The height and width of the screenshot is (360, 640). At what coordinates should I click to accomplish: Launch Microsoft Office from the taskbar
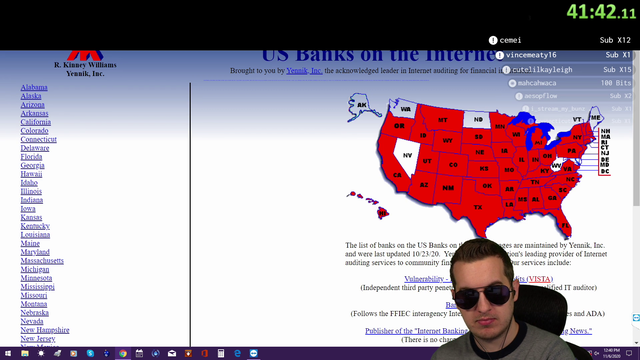click(x=204, y=353)
